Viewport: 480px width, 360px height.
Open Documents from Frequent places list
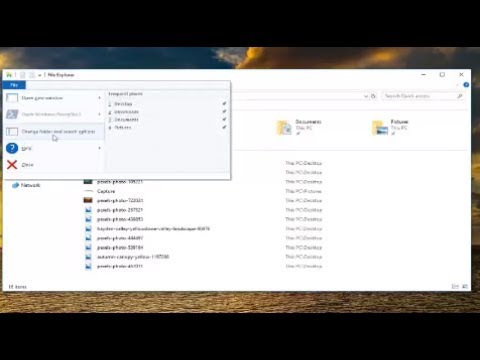[126, 120]
